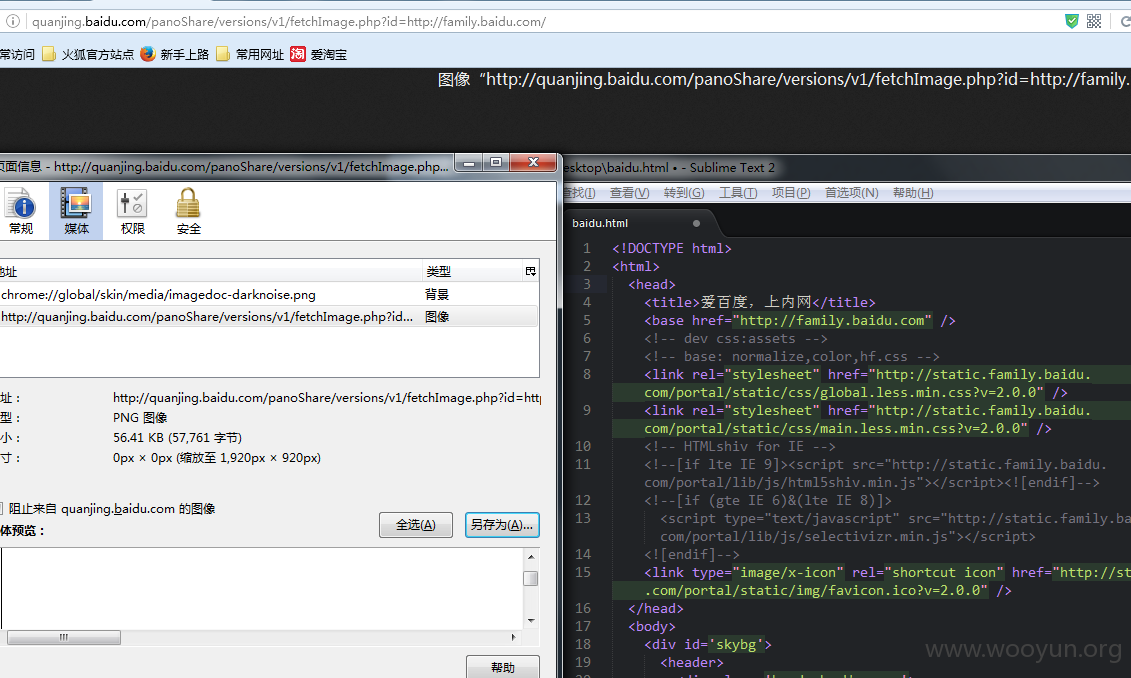Click the site info icon in address bar
The width and height of the screenshot is (1131, 678).
[x=12, y=22]
